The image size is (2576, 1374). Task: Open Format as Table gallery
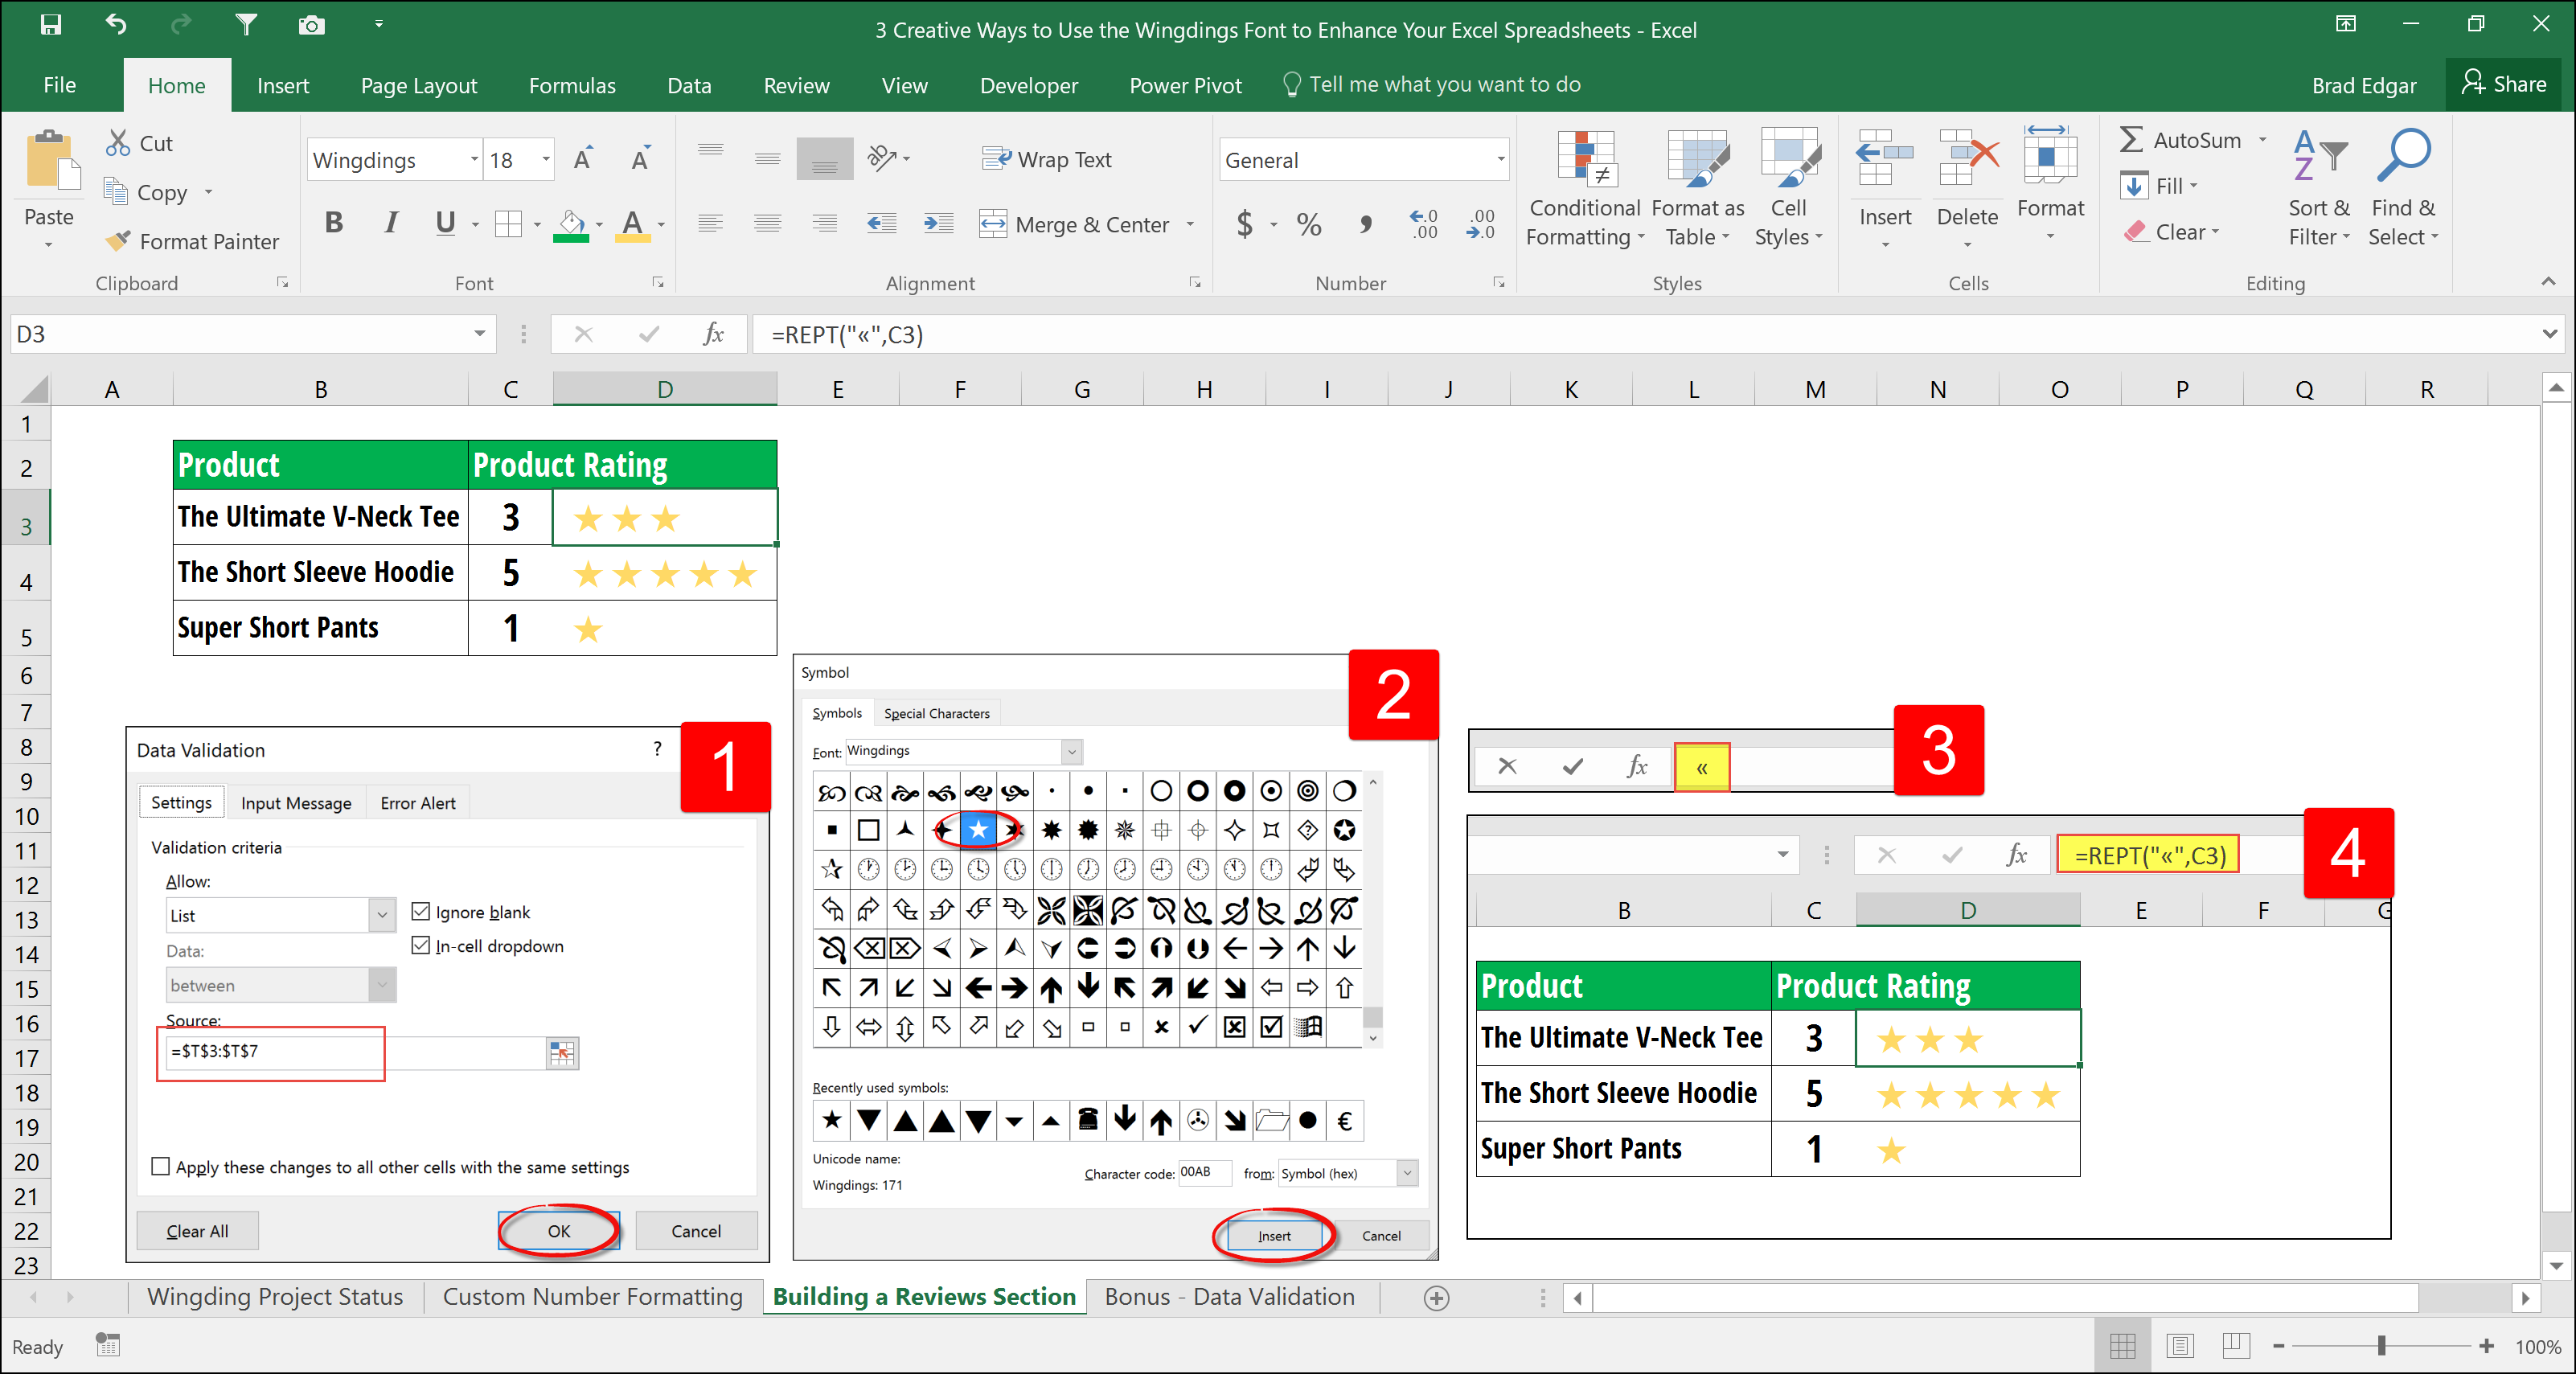(x=1697, y=189)
